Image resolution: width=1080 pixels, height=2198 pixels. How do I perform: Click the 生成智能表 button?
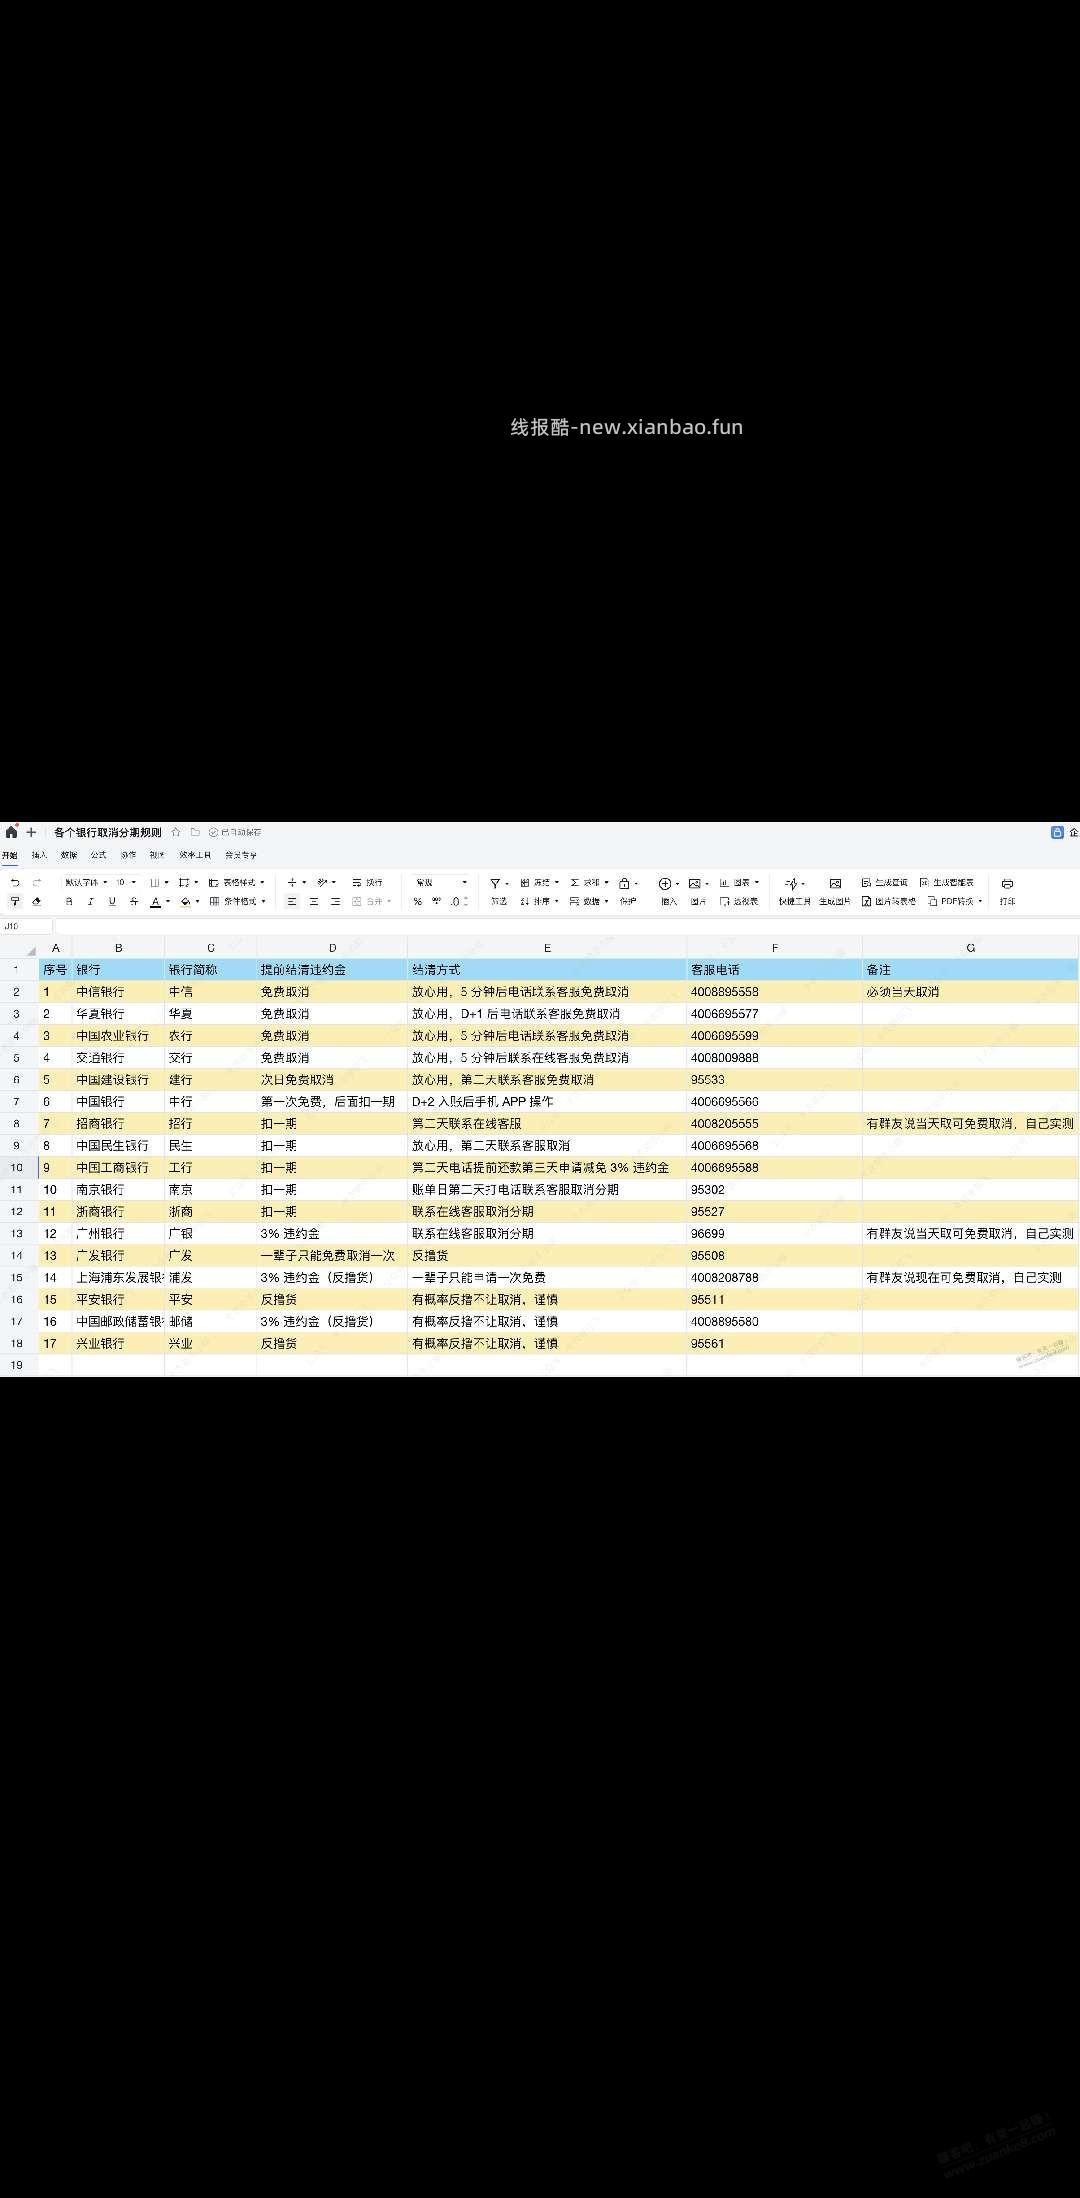coord(947,883)
